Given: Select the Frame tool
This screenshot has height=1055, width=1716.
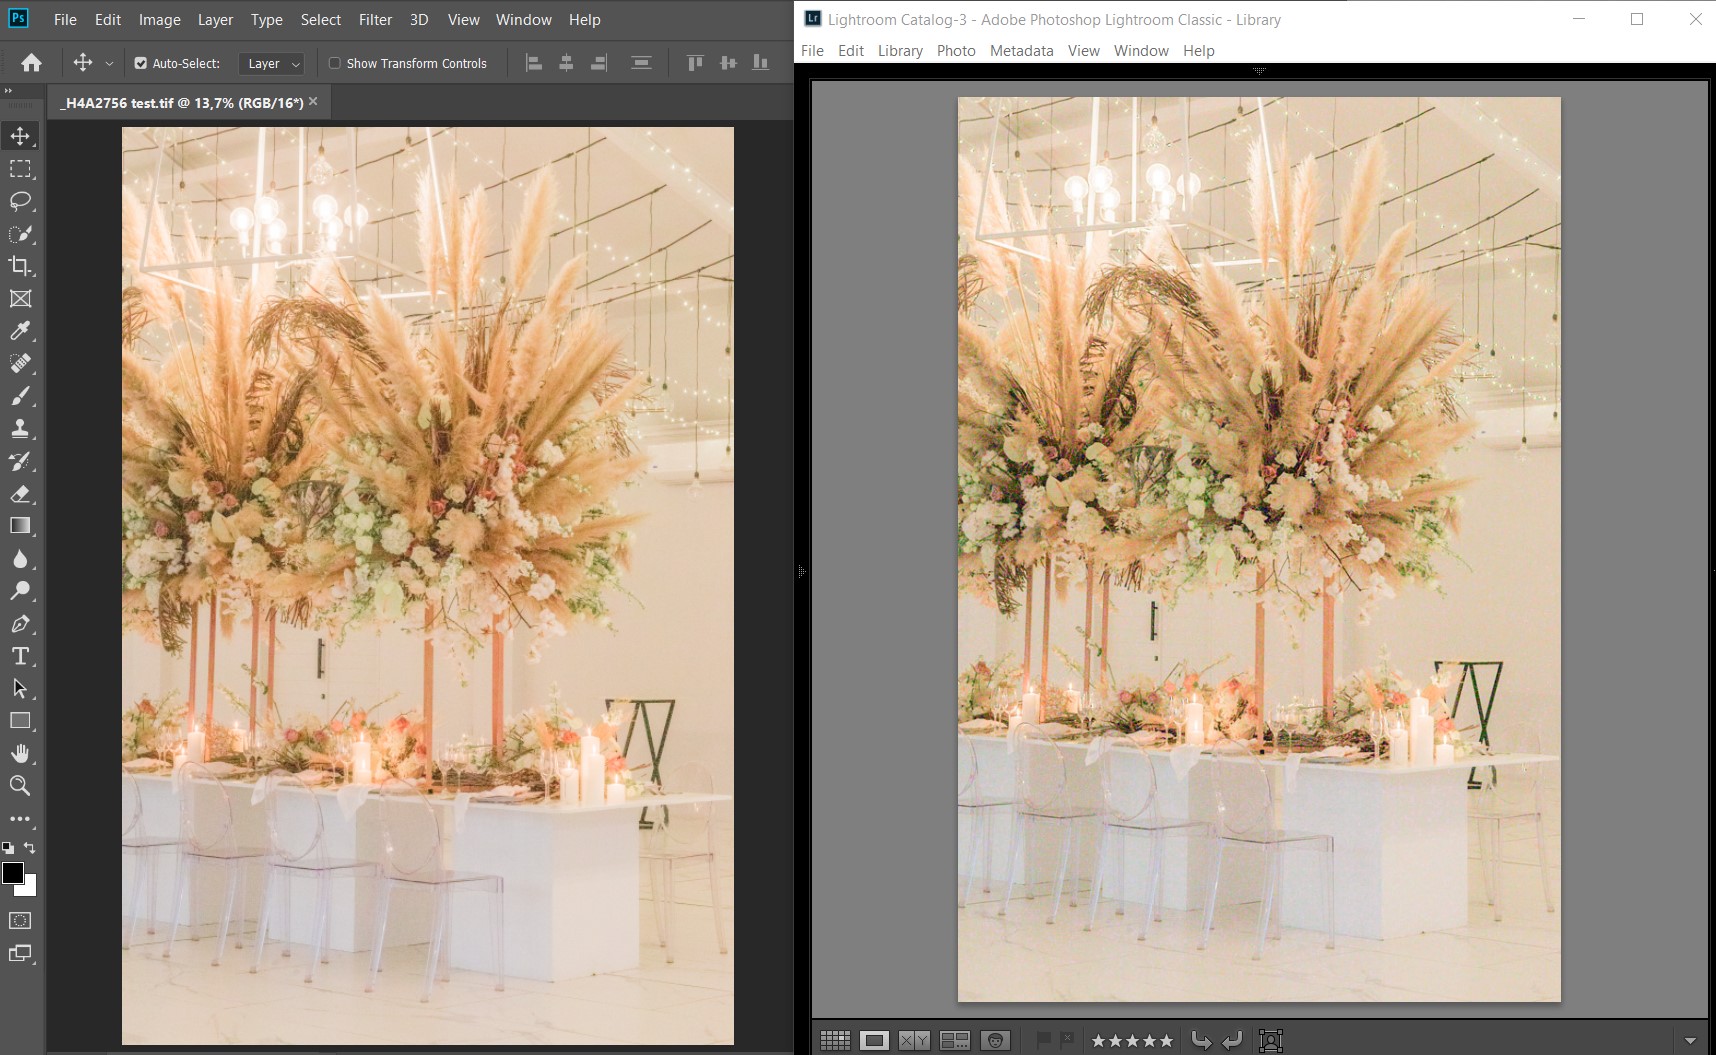Looking at the screenshot, I should (20, 298).
